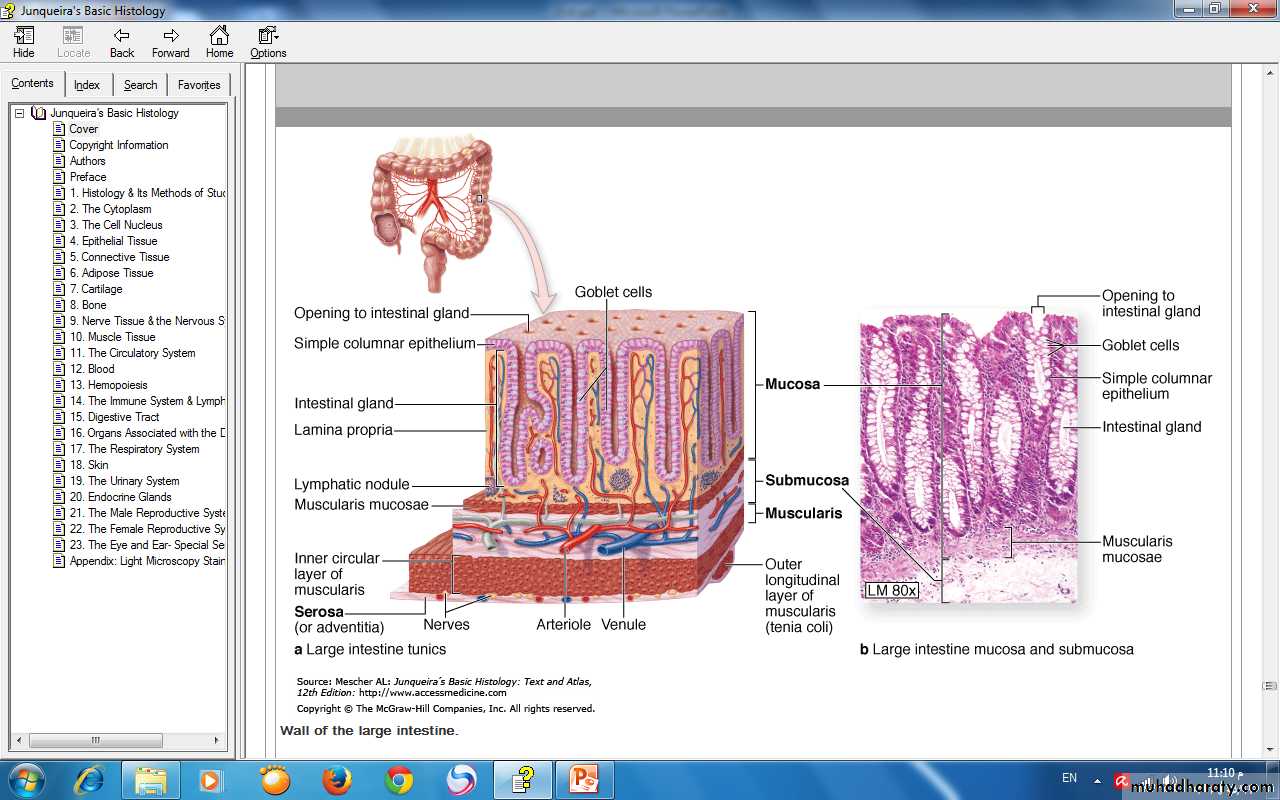Open Google Chrome from the taskbar
The width and height of the screenshot is (1280, 800).
(x=399, y=780)
